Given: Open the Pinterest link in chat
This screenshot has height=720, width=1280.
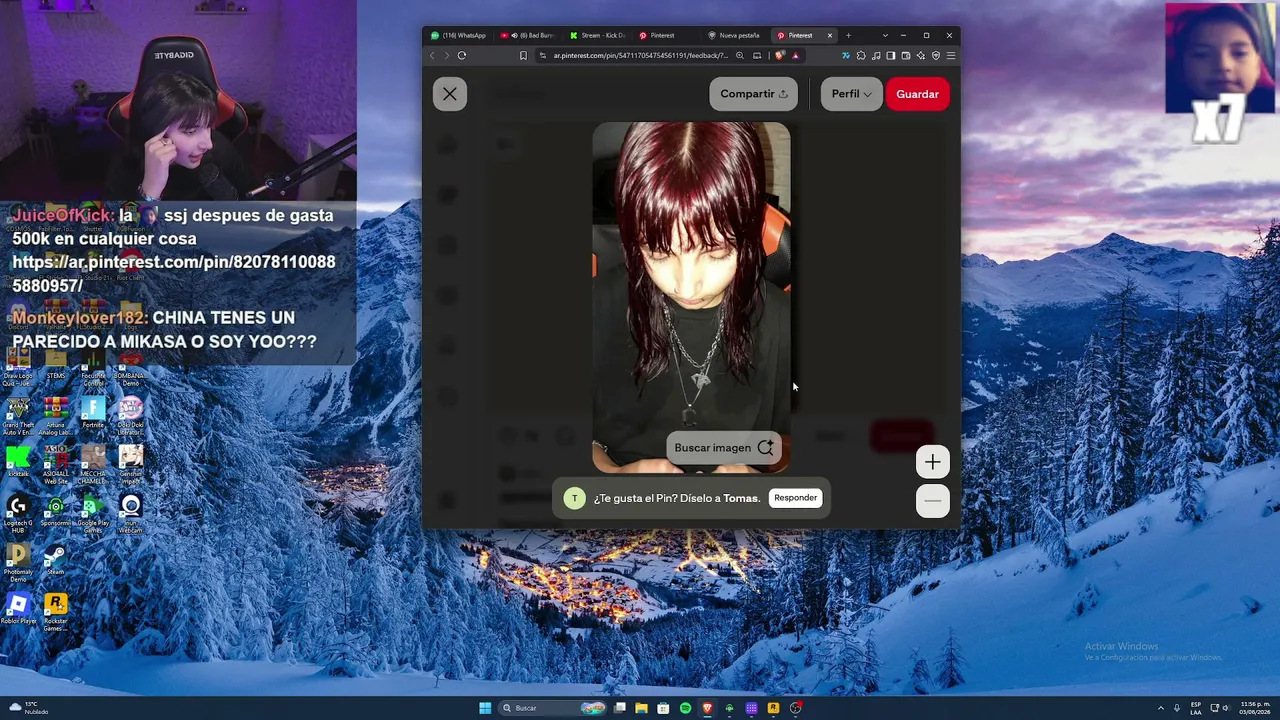Looking at the screenshot, I should coord(174,274).
